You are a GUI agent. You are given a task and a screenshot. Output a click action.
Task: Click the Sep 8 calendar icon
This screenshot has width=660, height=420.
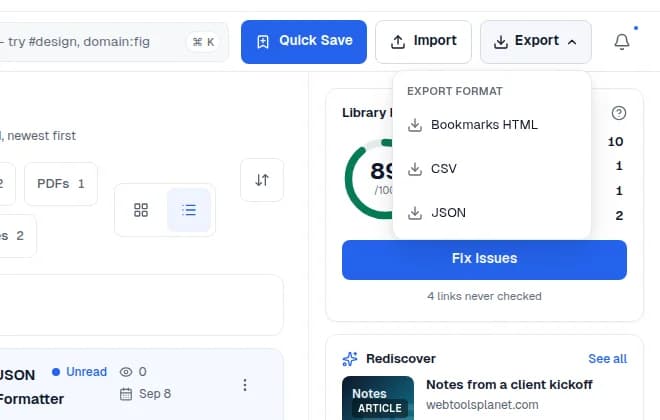[x=126, y=394]
